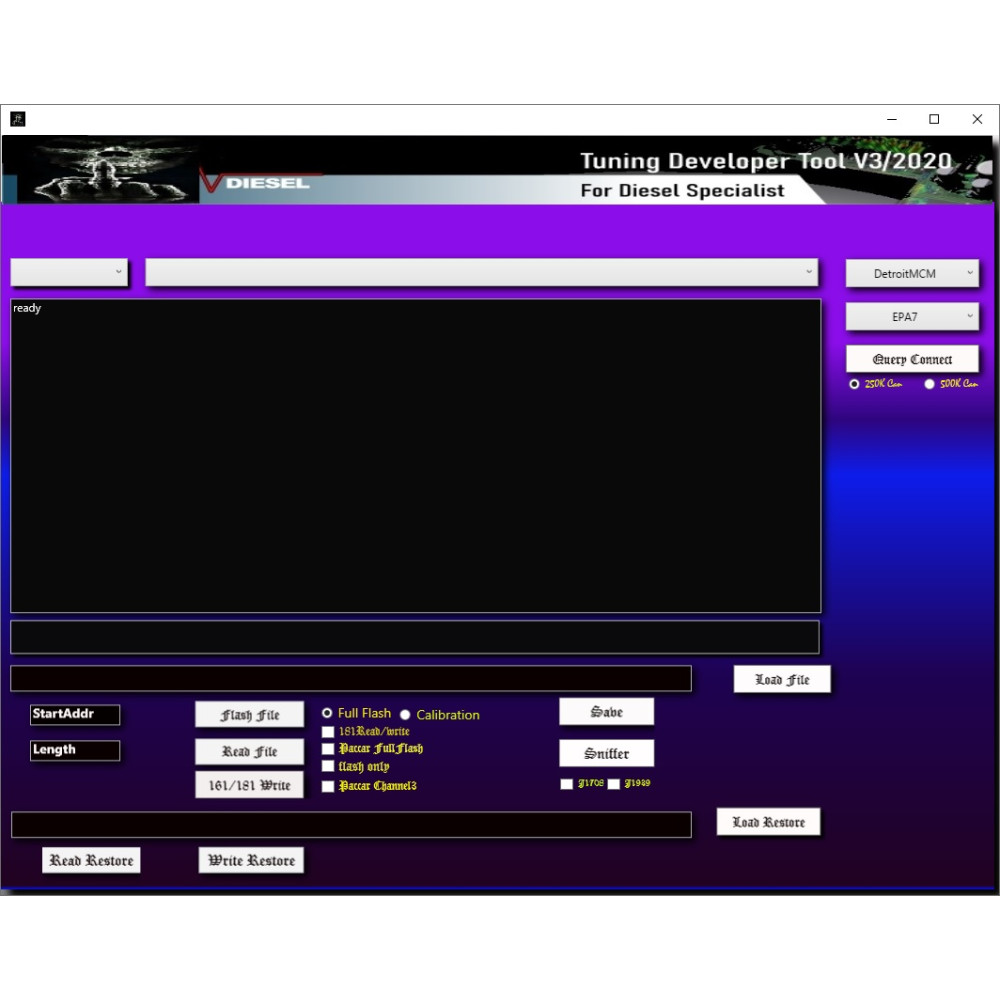This screenshot has height=1000, width=1000.
Task: Check the Paccar Channel3 option
Action: (328, 786)
